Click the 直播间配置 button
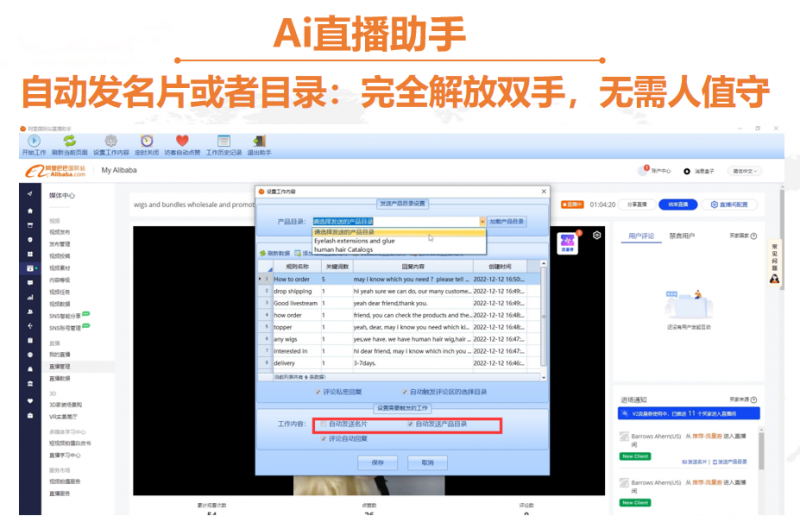Viewport: 800px width, 522px height. coord(730,205)
